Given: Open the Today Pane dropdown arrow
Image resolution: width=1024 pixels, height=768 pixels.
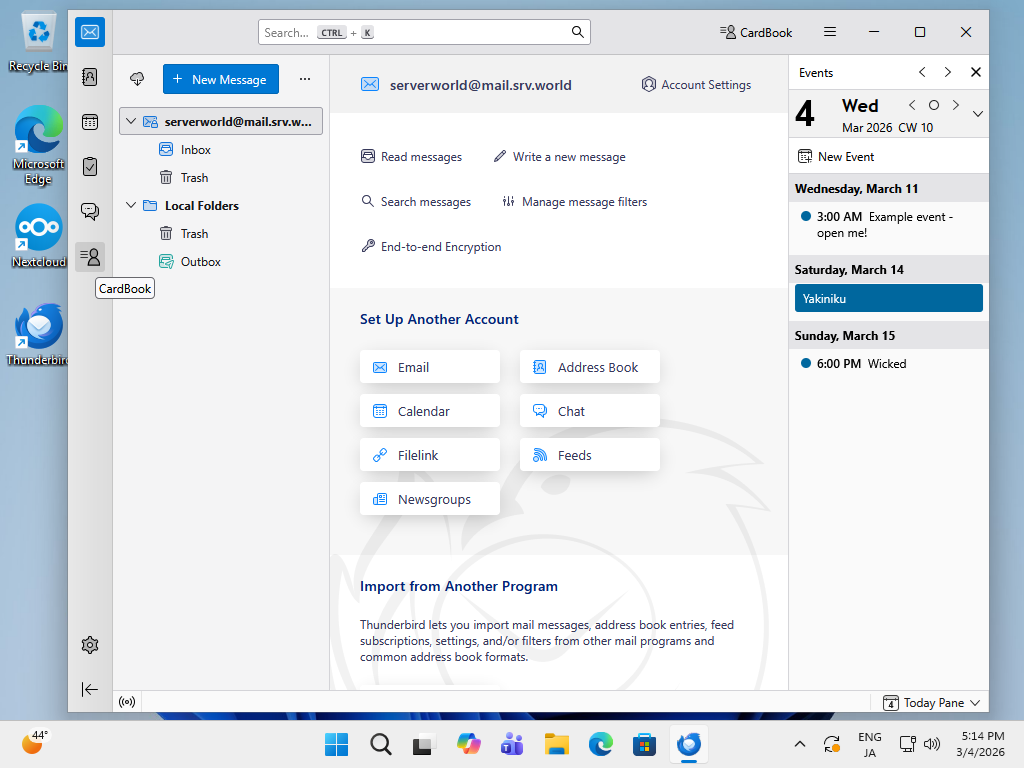Looking at the screenshot, I should 975,703.
